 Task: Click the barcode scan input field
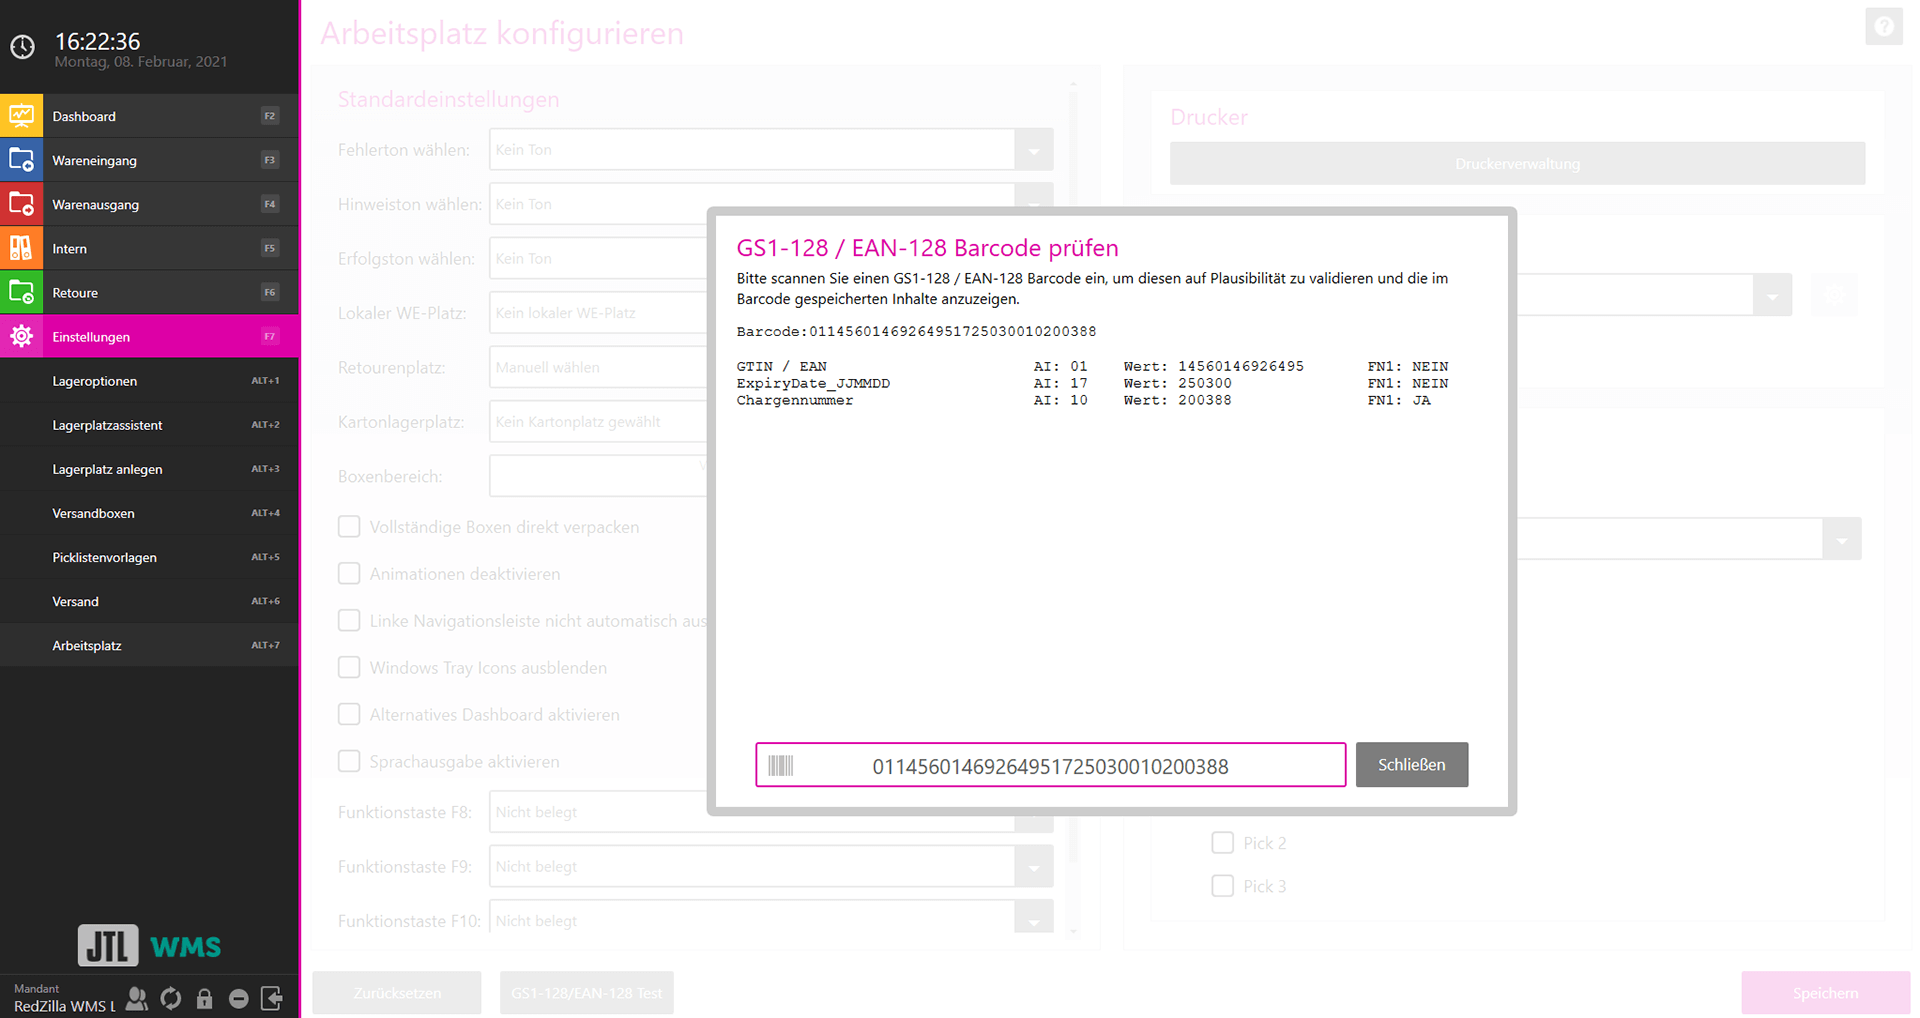1050,765
